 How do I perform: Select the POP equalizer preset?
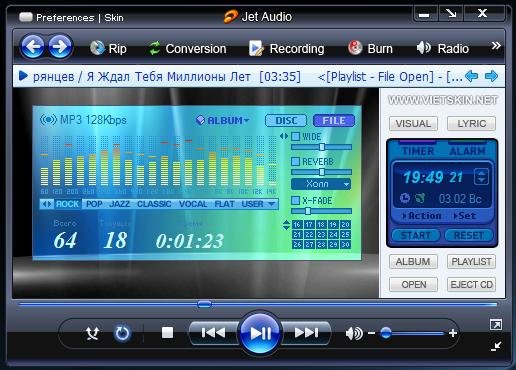(x=94, y=204)
